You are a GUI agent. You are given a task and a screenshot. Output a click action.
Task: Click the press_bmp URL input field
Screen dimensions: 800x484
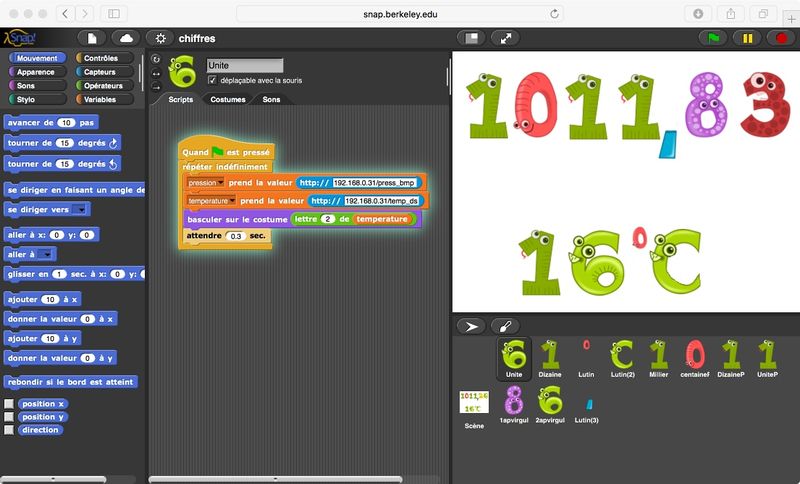coord(375,183)
